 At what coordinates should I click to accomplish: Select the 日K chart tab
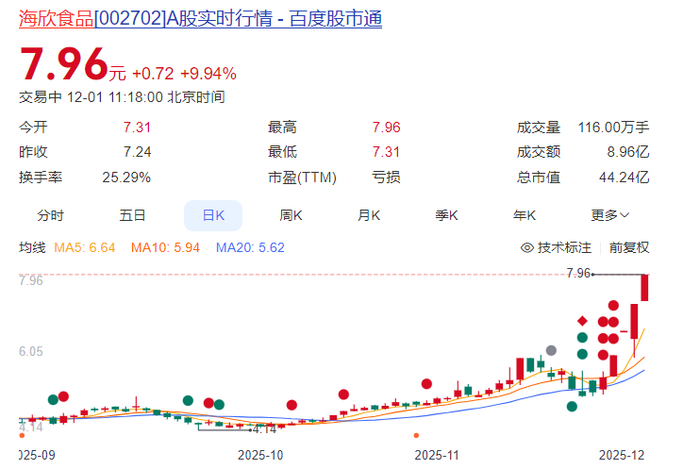tap(213, 216)
